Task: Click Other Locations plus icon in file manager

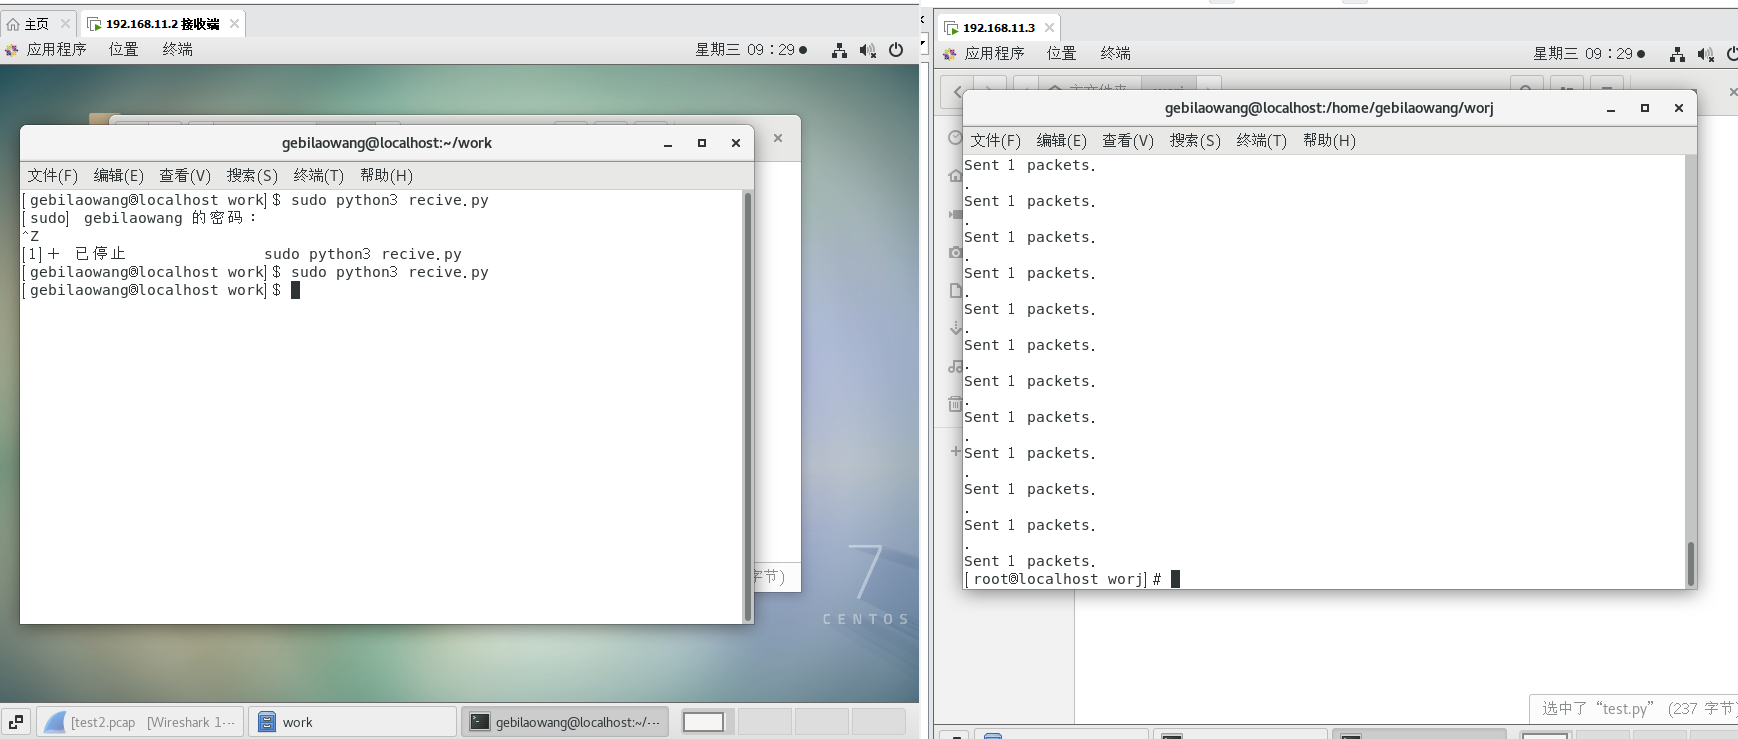Action: [x=955, y=451]
